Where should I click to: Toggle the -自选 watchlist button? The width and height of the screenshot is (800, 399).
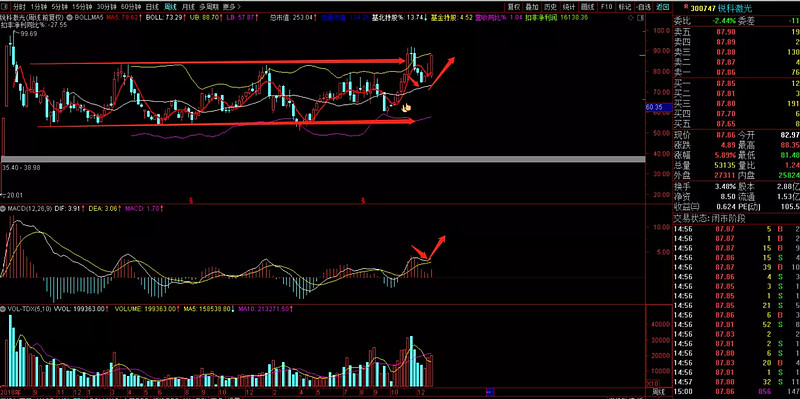click(x=643, y=7)
